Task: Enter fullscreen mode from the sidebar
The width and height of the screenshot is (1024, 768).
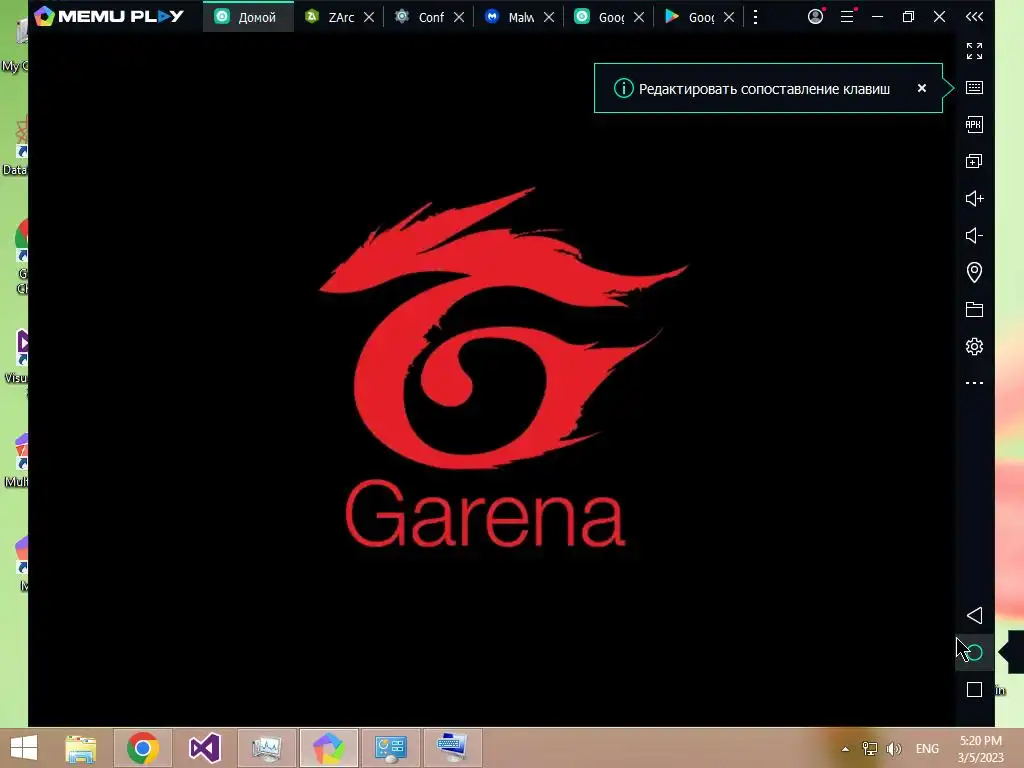Action: click(x=974, y=51)
